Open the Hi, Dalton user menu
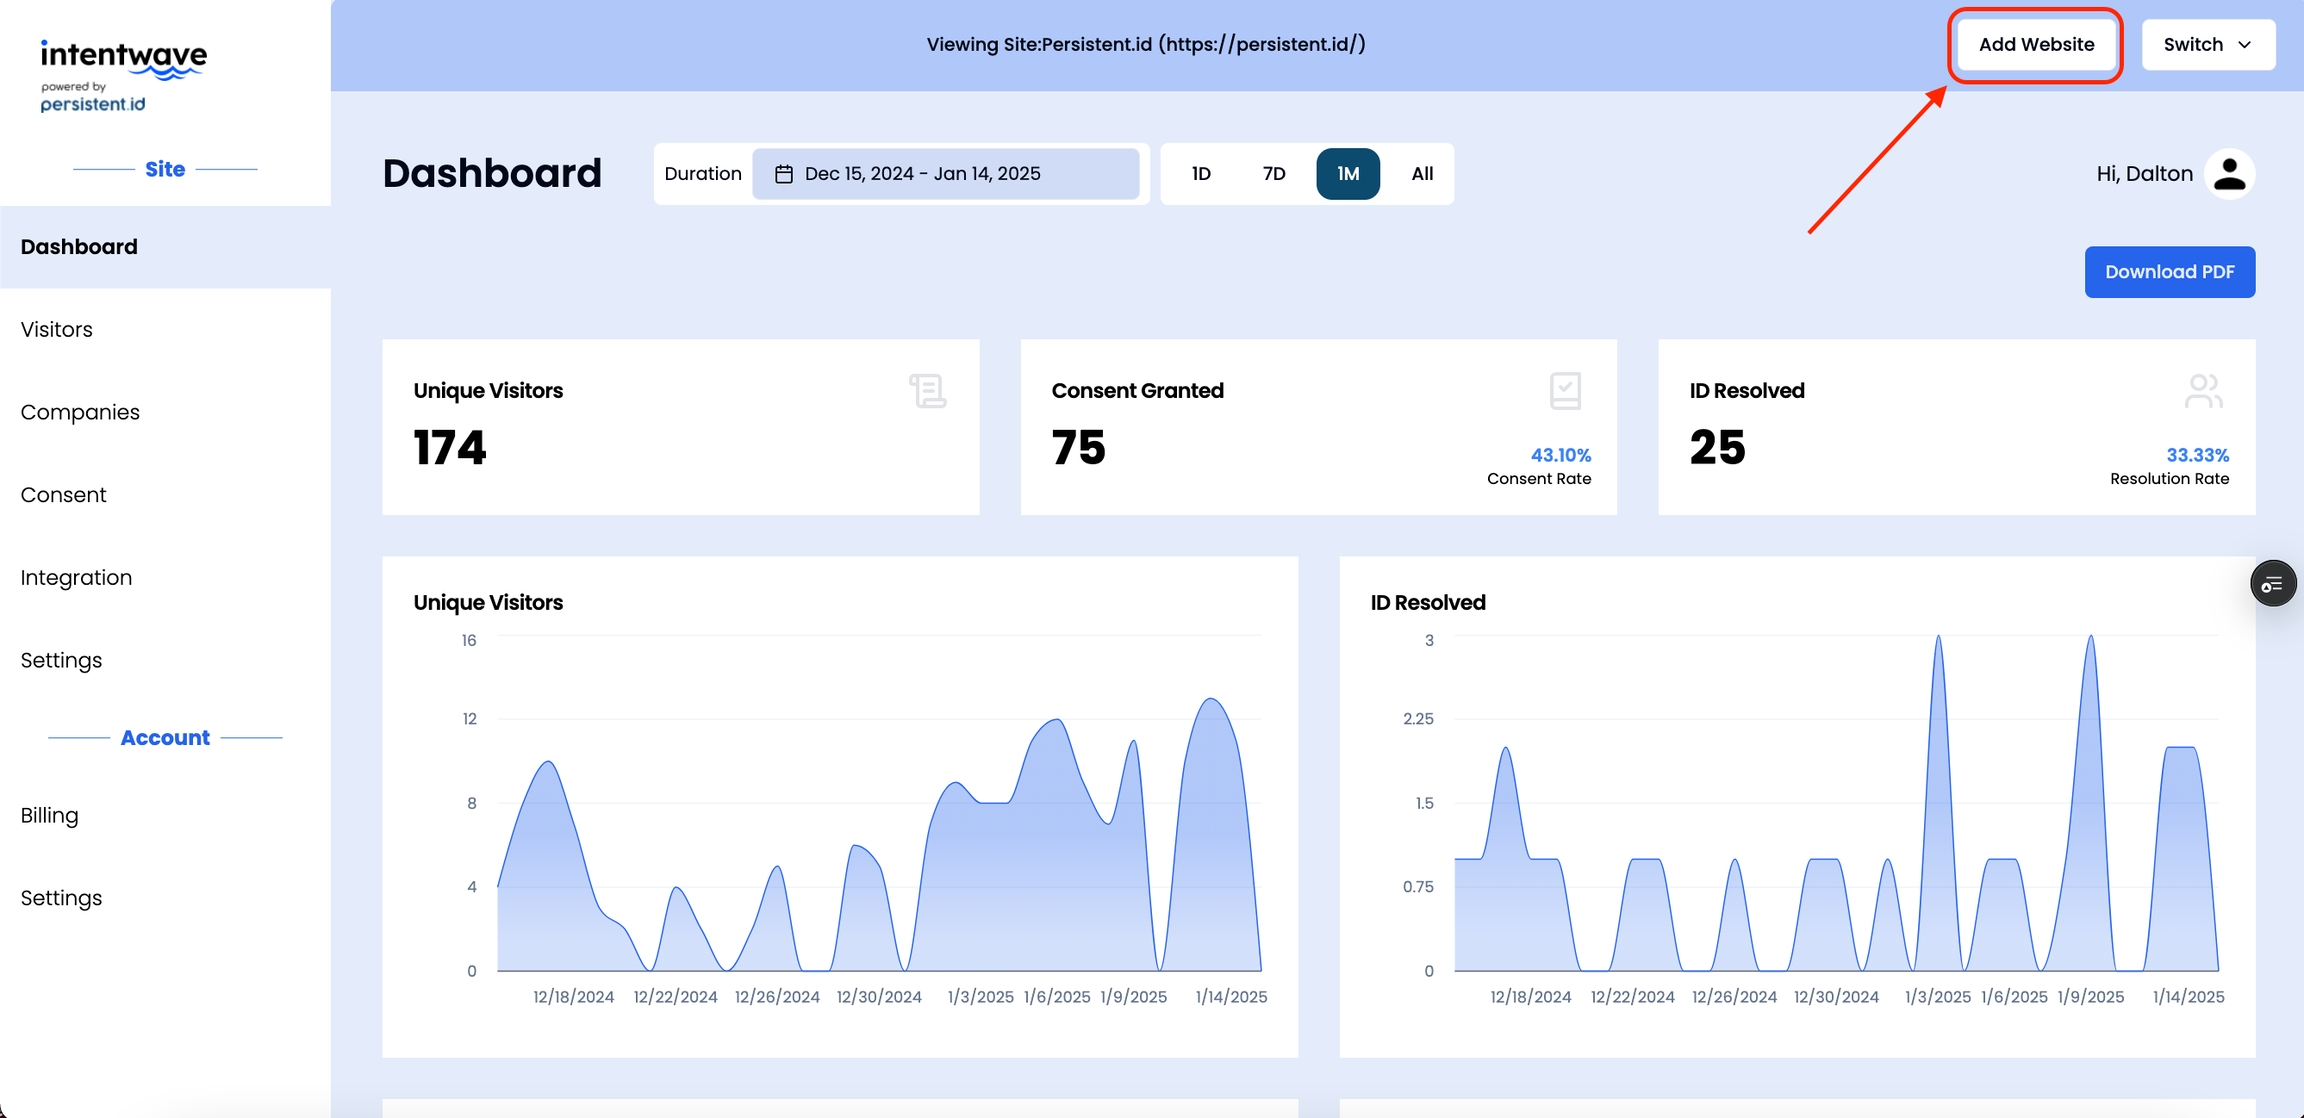Viewport: 2304px width, 1118px height. pyautogui.click(x=2144, y=174)
